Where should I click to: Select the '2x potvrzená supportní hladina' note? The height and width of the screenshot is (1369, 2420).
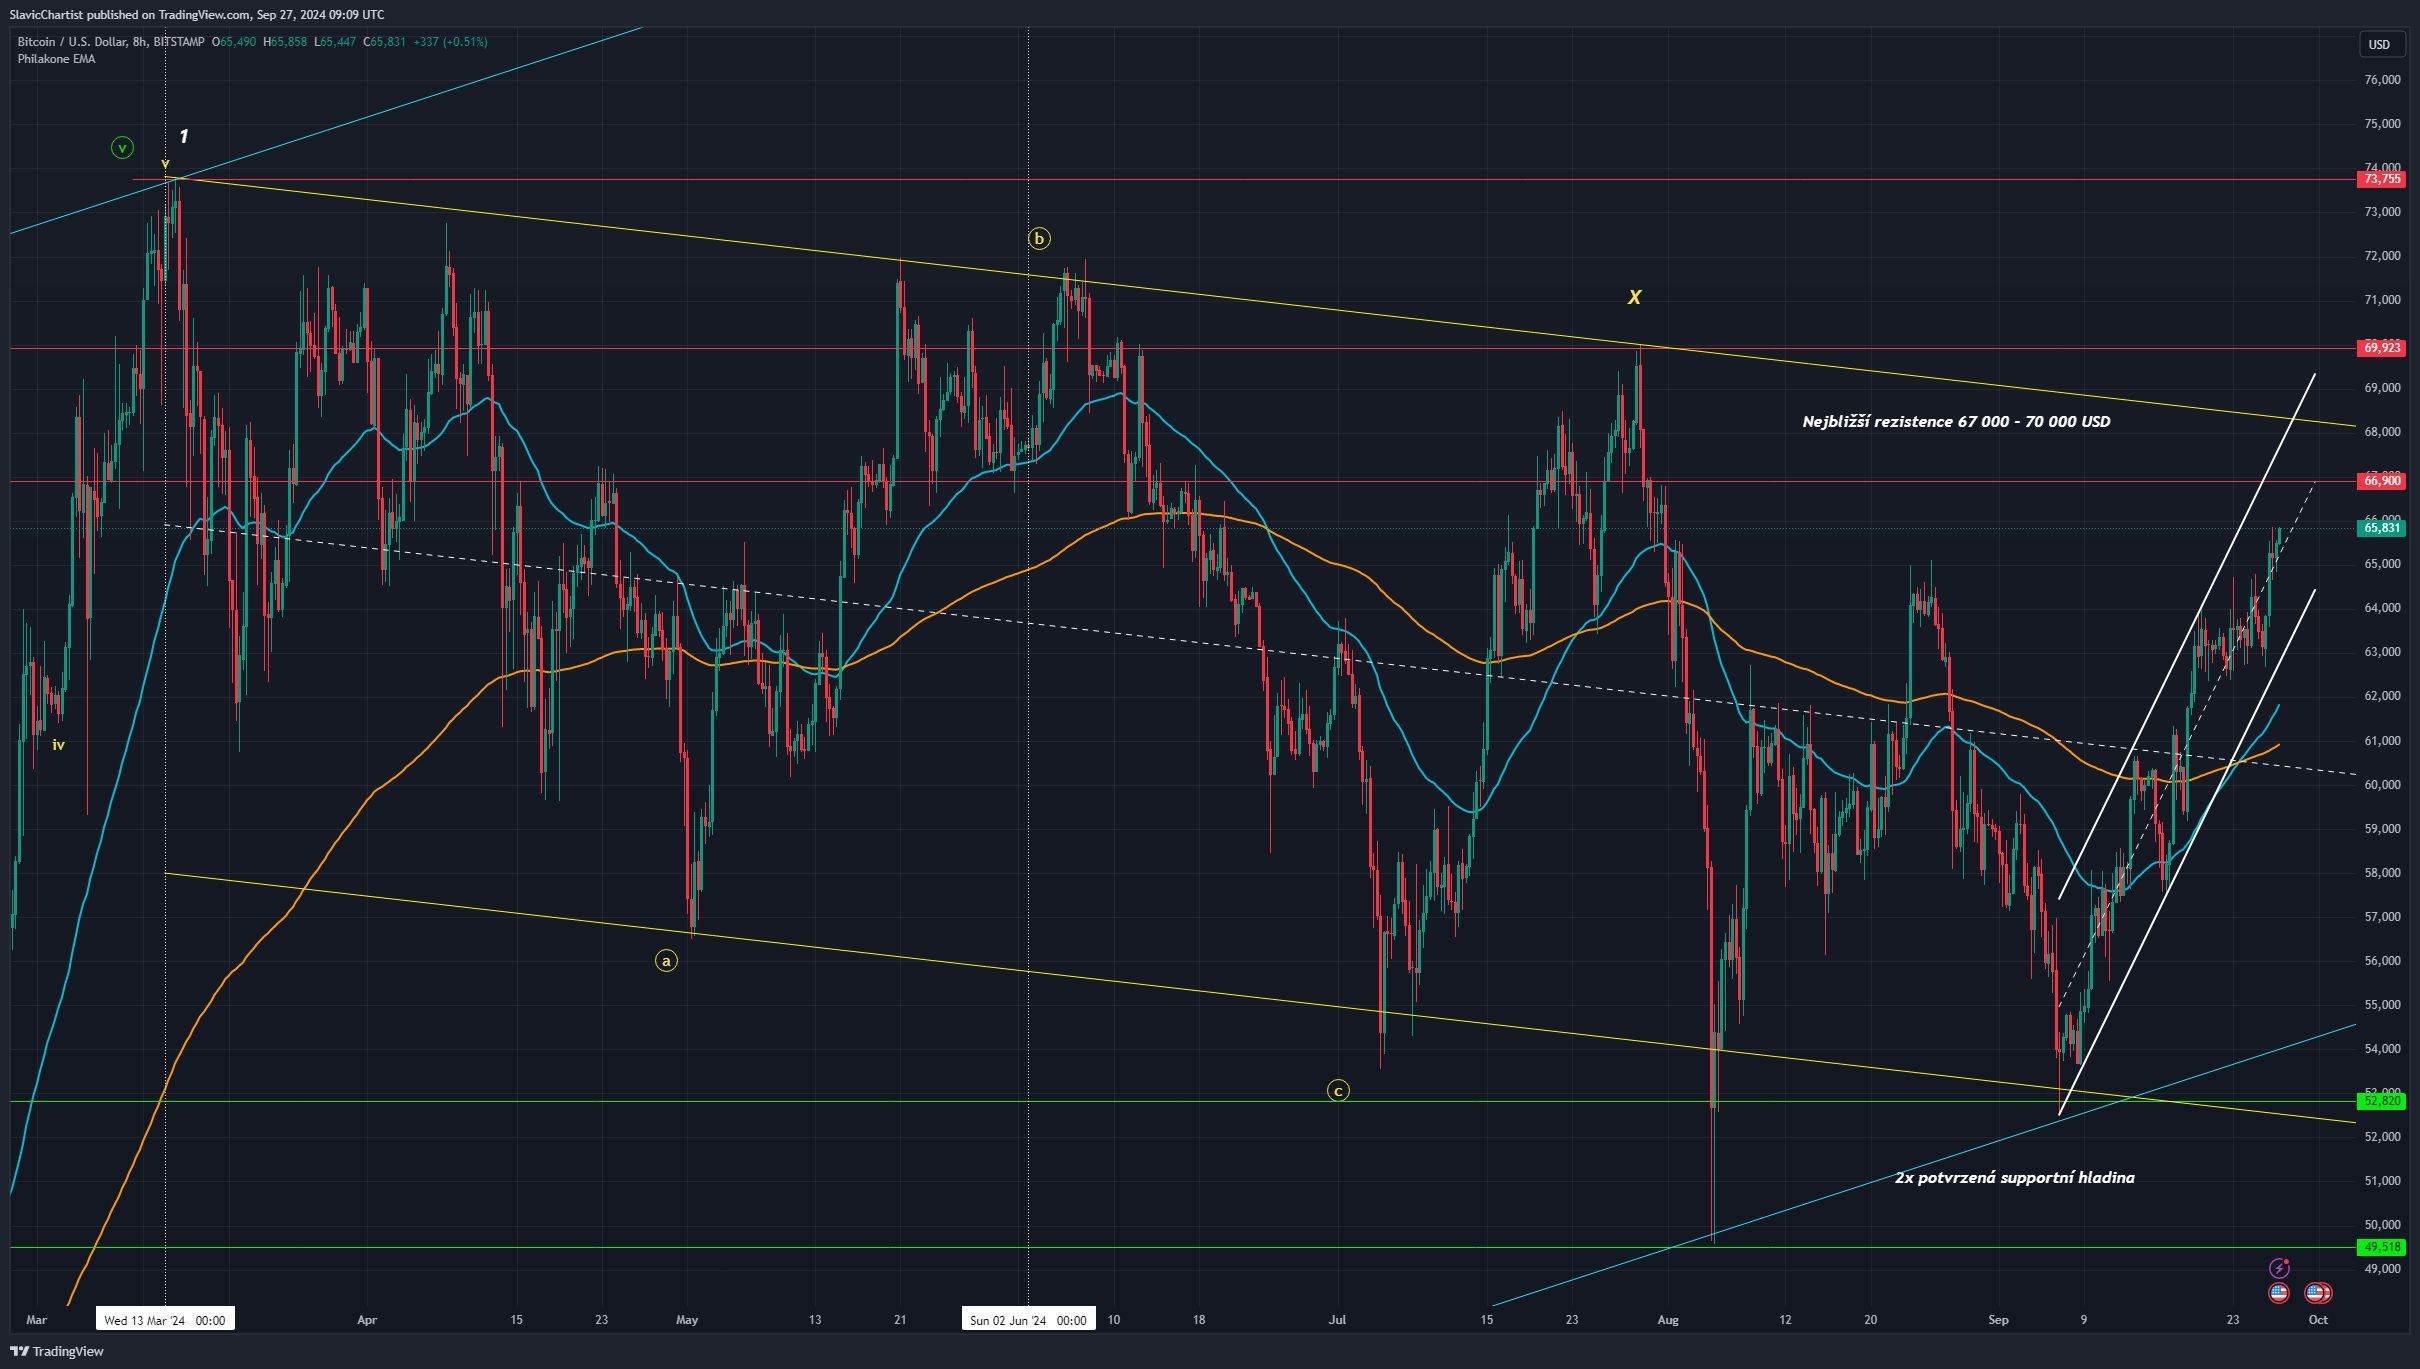(2014, 1178)
